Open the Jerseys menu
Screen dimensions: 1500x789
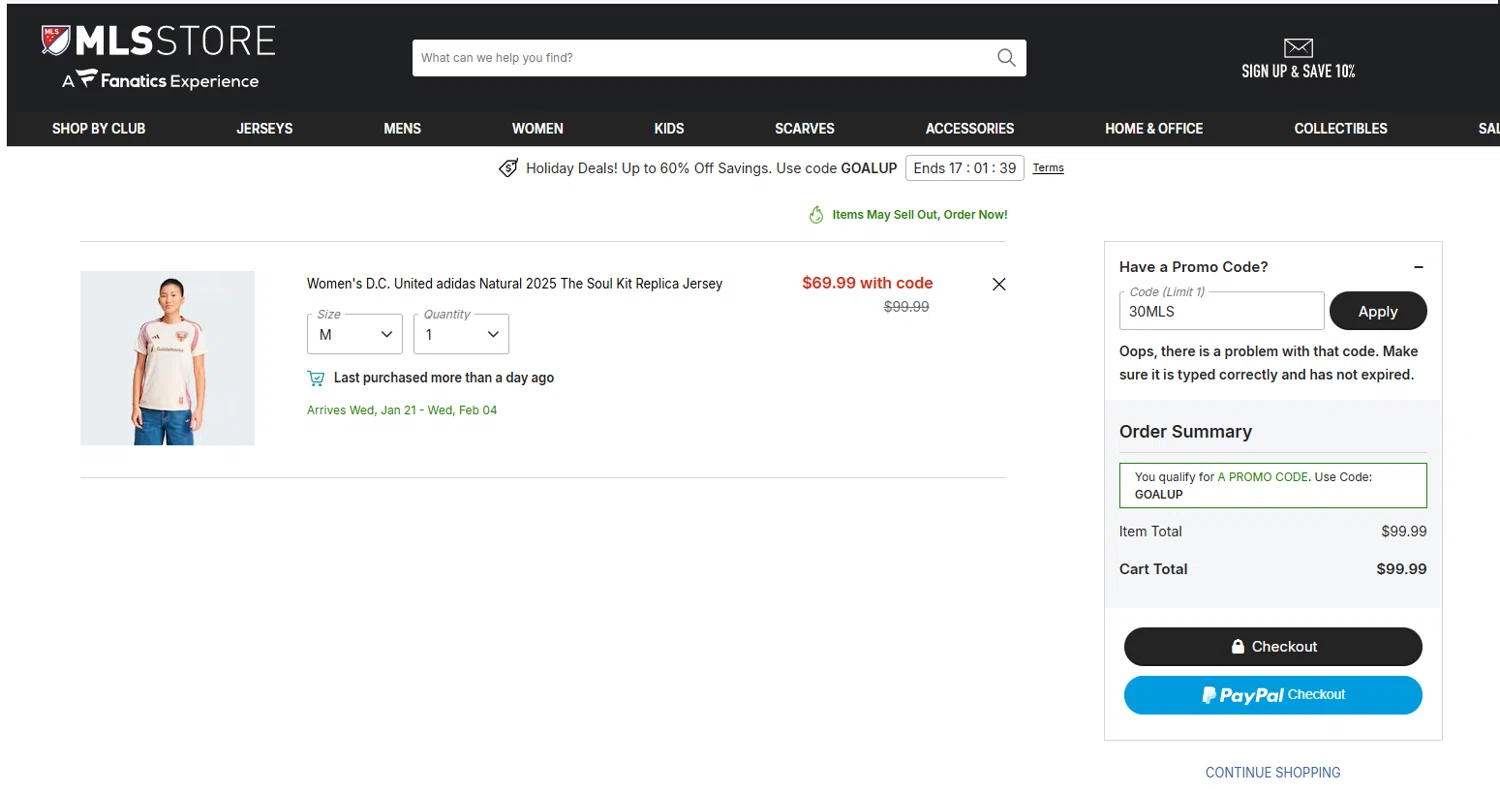[264, 129]
